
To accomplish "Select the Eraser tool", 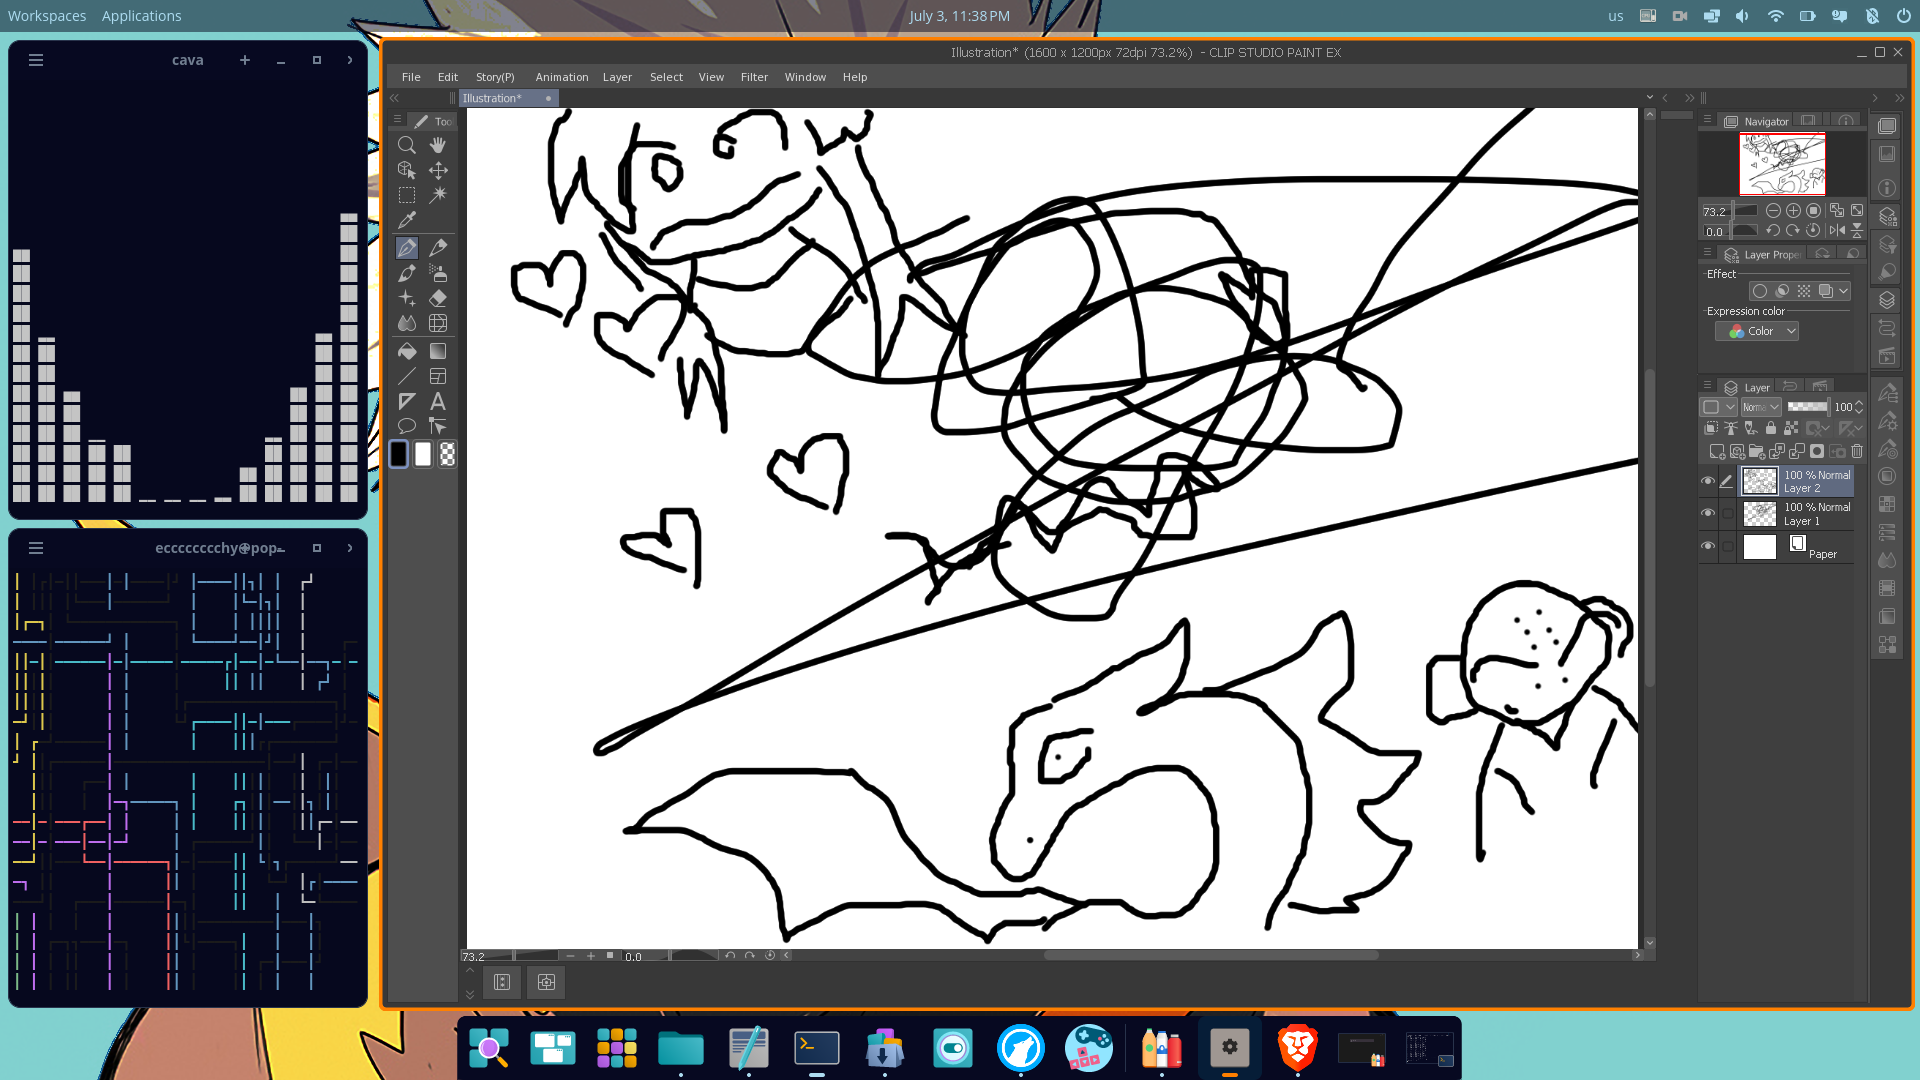I will [438, 298].
